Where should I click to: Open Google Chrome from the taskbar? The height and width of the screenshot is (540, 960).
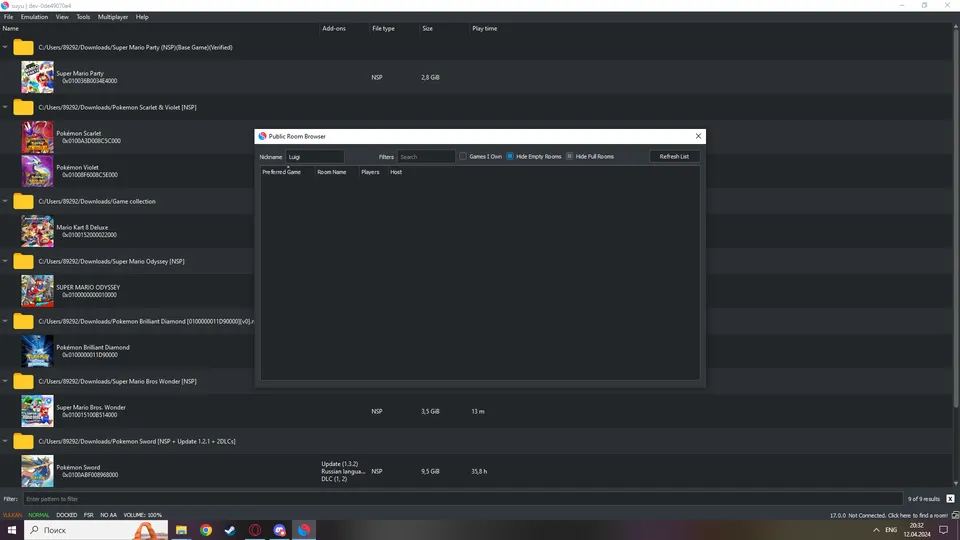tap(206, 530)
